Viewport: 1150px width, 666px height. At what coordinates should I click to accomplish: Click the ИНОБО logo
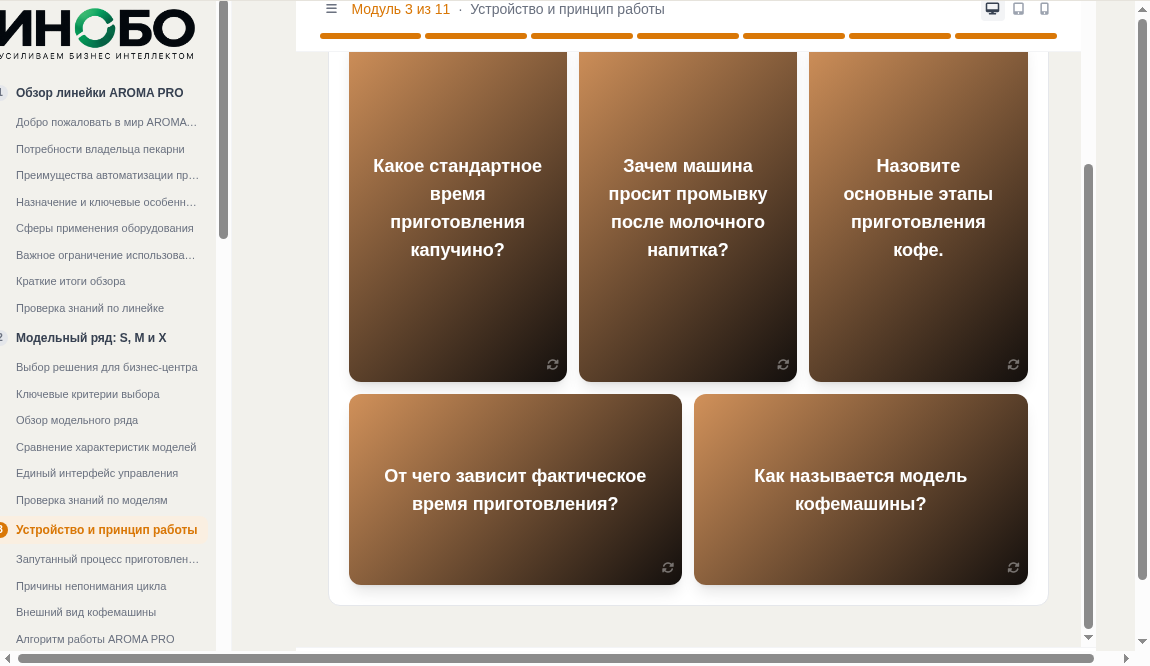[98, 33]
